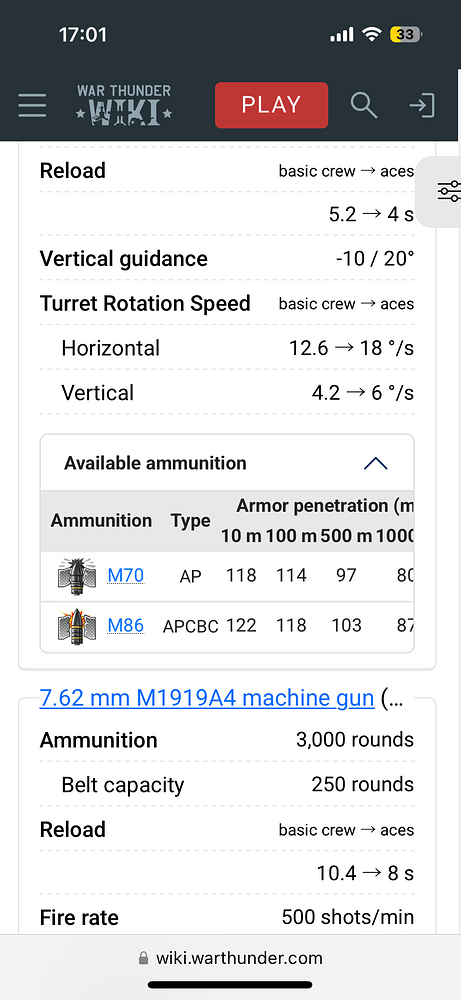Screen dimensions: 461x1000
Task: Tap the battery indicator in status bar
Action: (406, 34)
